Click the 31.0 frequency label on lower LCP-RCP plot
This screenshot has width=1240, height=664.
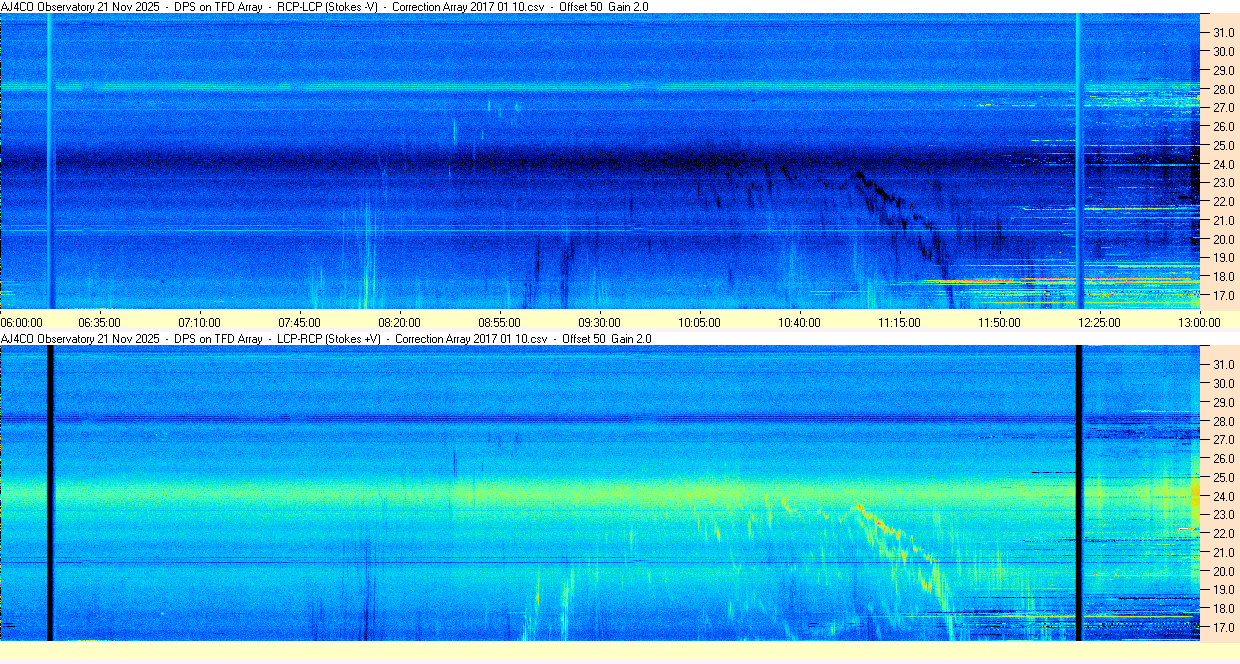point(1224,364)
